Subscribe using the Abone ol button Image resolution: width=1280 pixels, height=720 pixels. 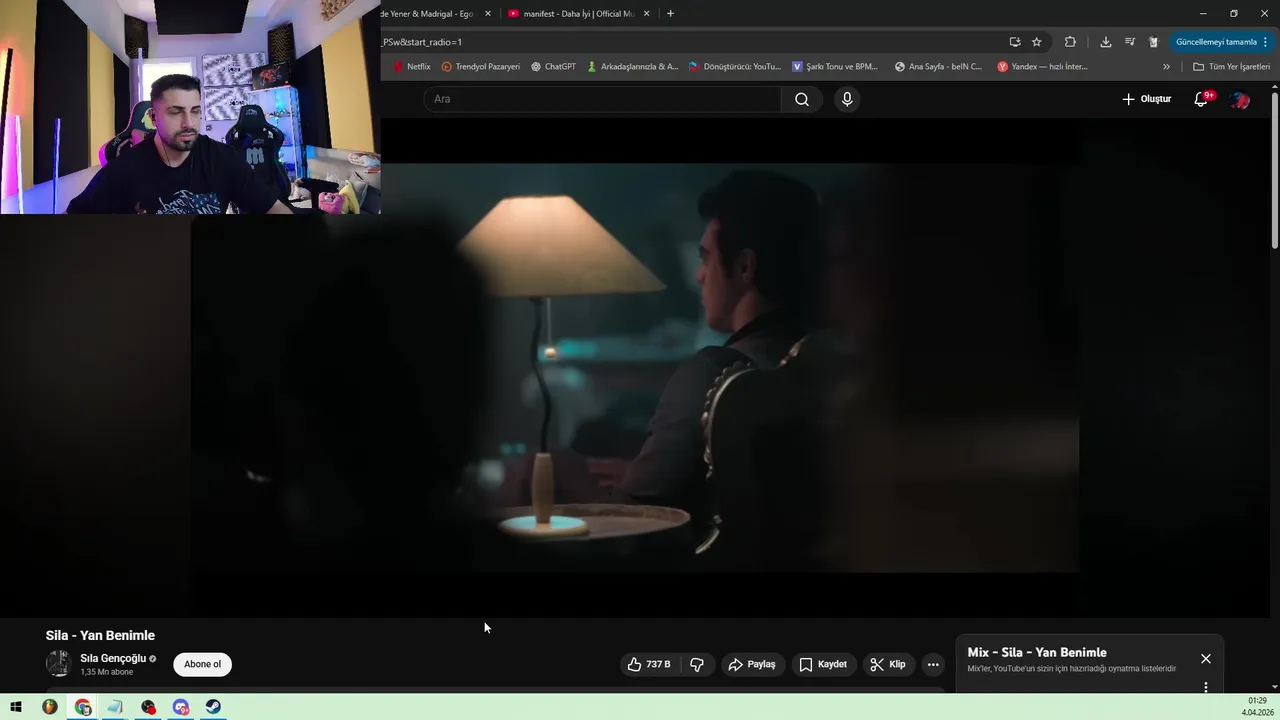click(202, 664)
